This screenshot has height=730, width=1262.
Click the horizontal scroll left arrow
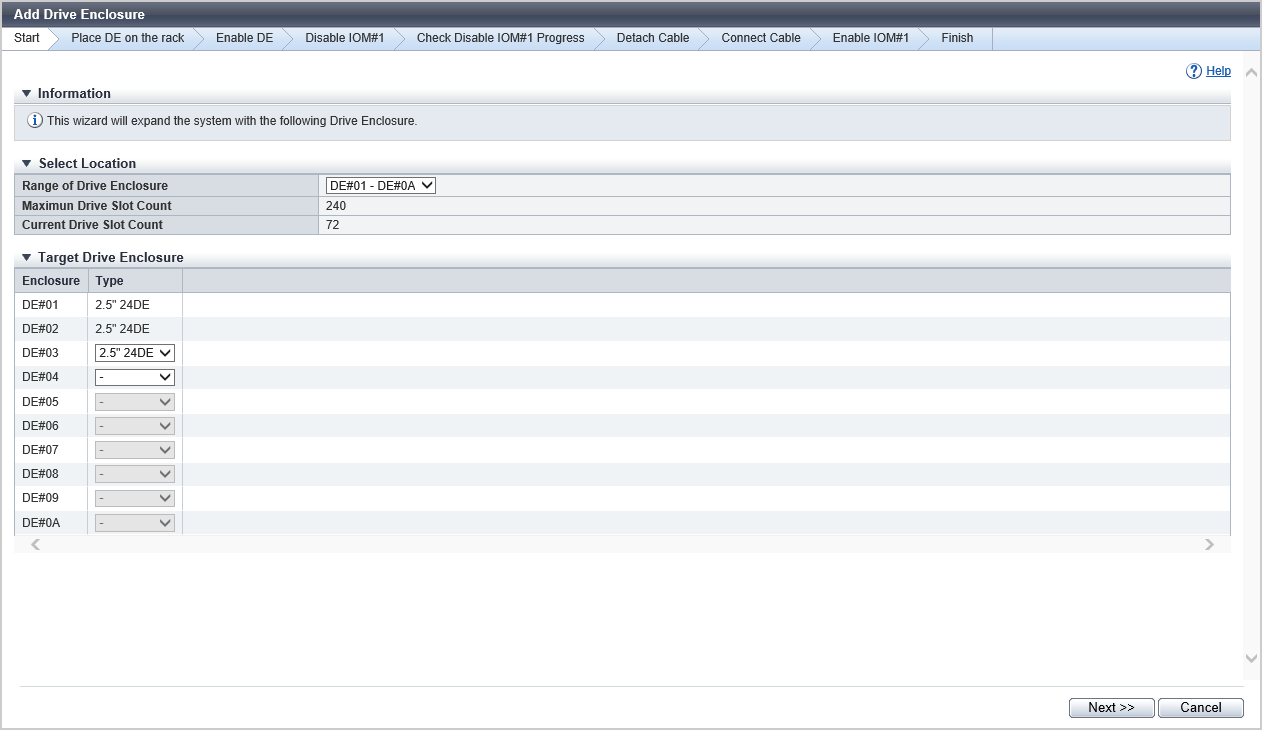click(x=36, y=545)
